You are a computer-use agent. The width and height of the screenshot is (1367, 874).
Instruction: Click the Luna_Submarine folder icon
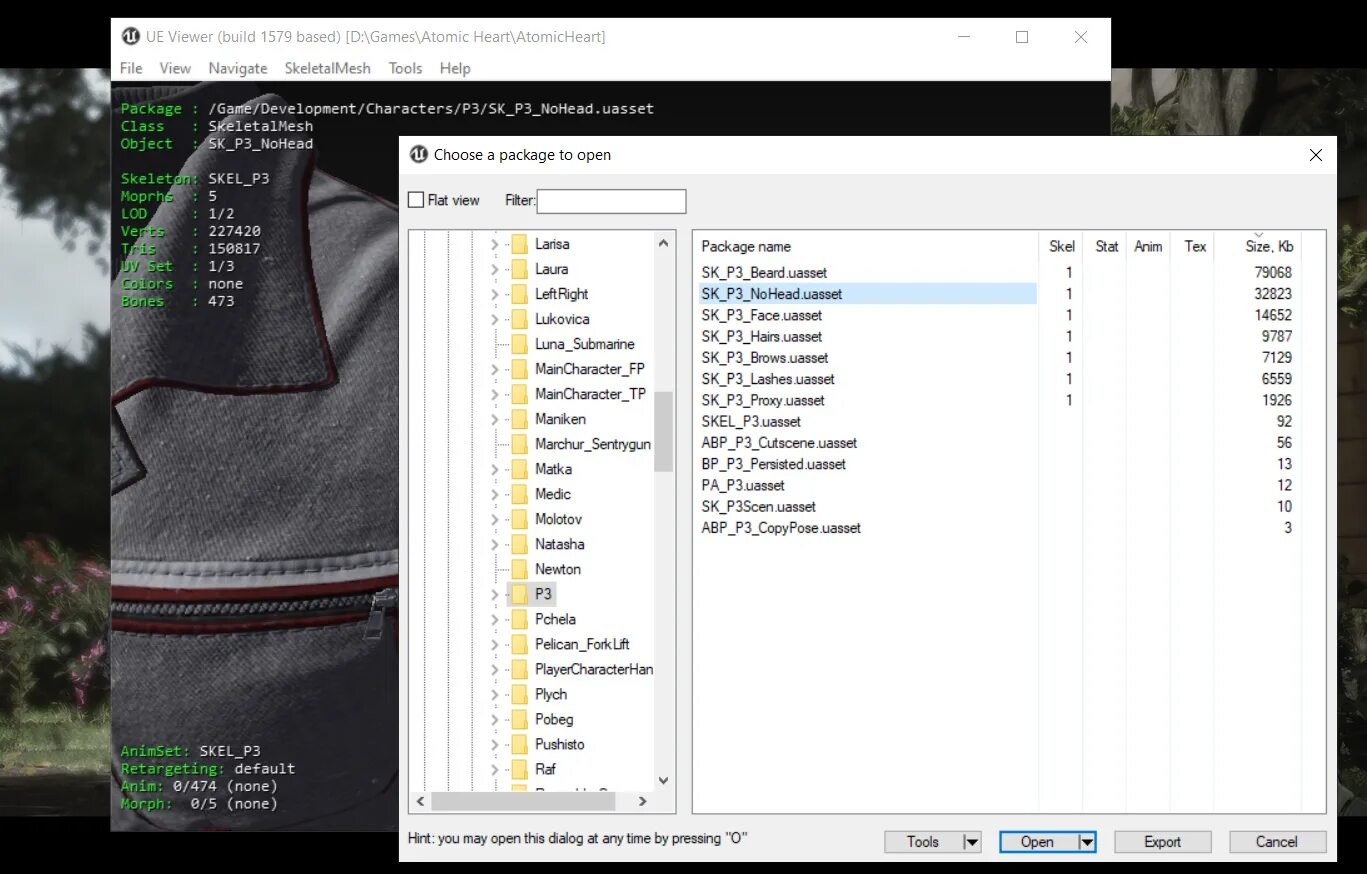click(x=519, y=344)
